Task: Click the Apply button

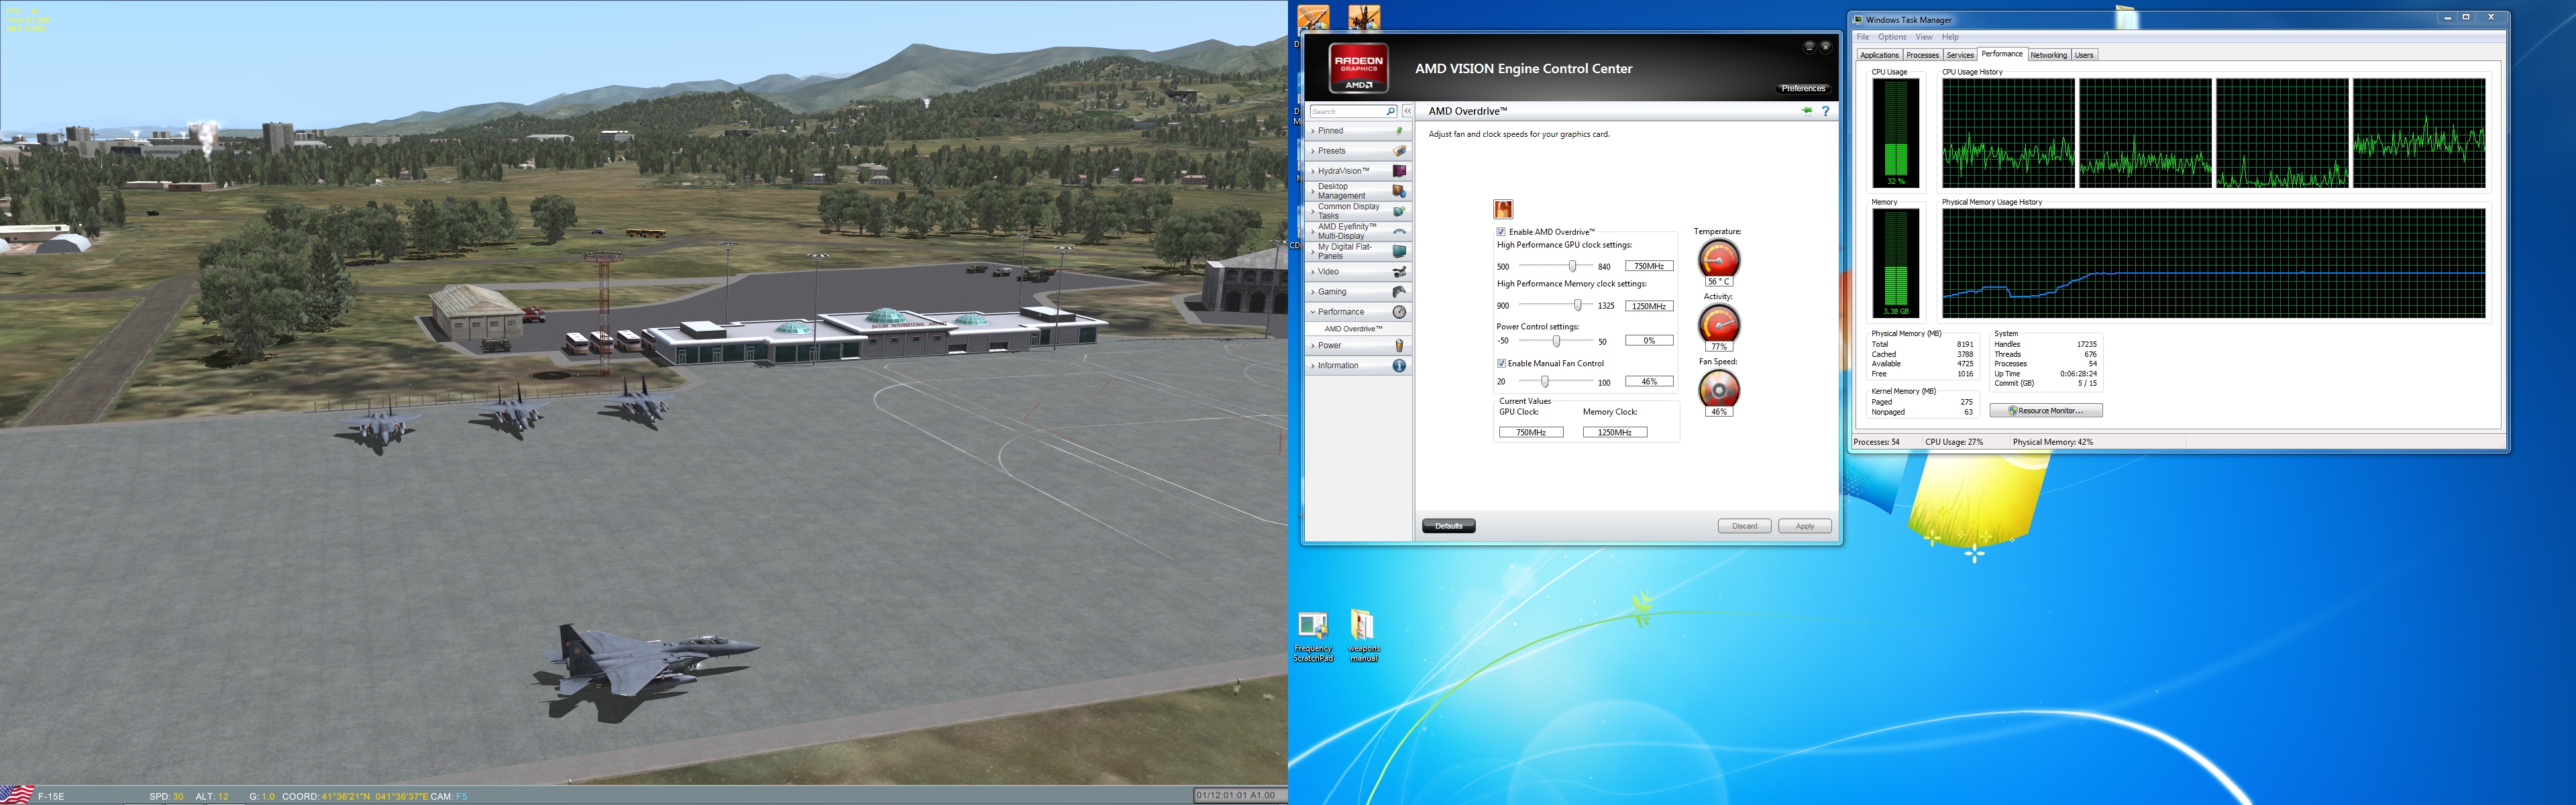Action: [x=1805, y=526]
